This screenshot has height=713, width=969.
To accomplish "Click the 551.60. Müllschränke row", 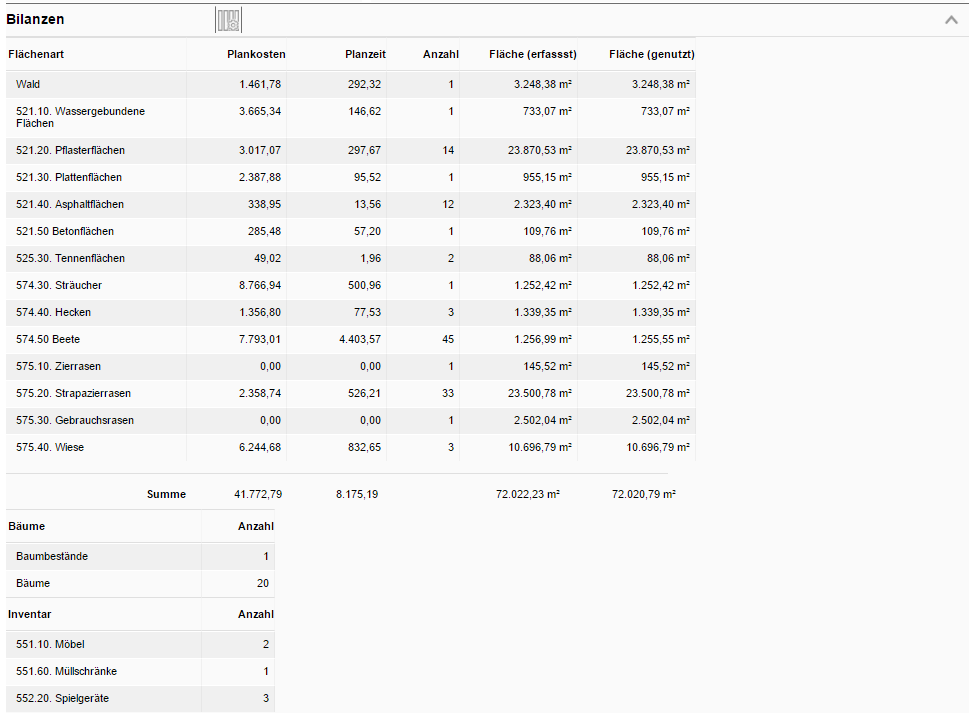I will pyautogui.click(x=140, y=671).
